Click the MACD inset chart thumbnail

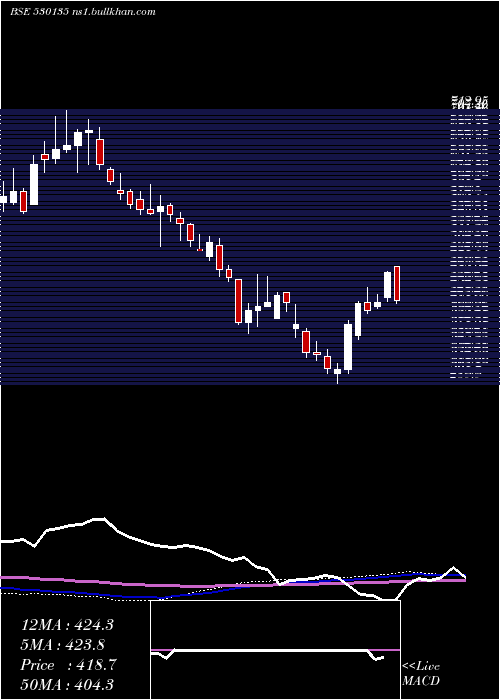275,650
